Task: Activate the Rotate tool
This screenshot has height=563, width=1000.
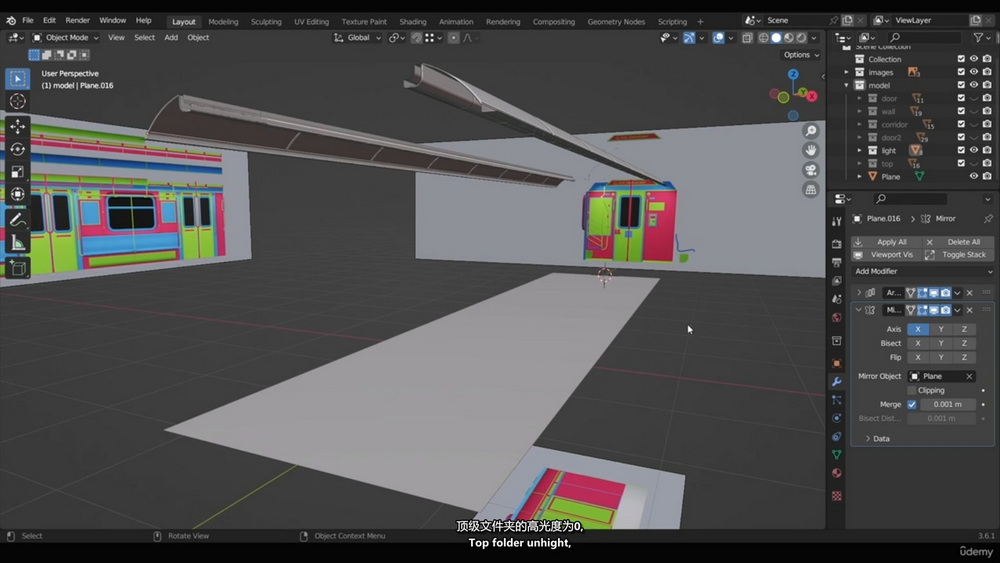Action: coord(17,149)
